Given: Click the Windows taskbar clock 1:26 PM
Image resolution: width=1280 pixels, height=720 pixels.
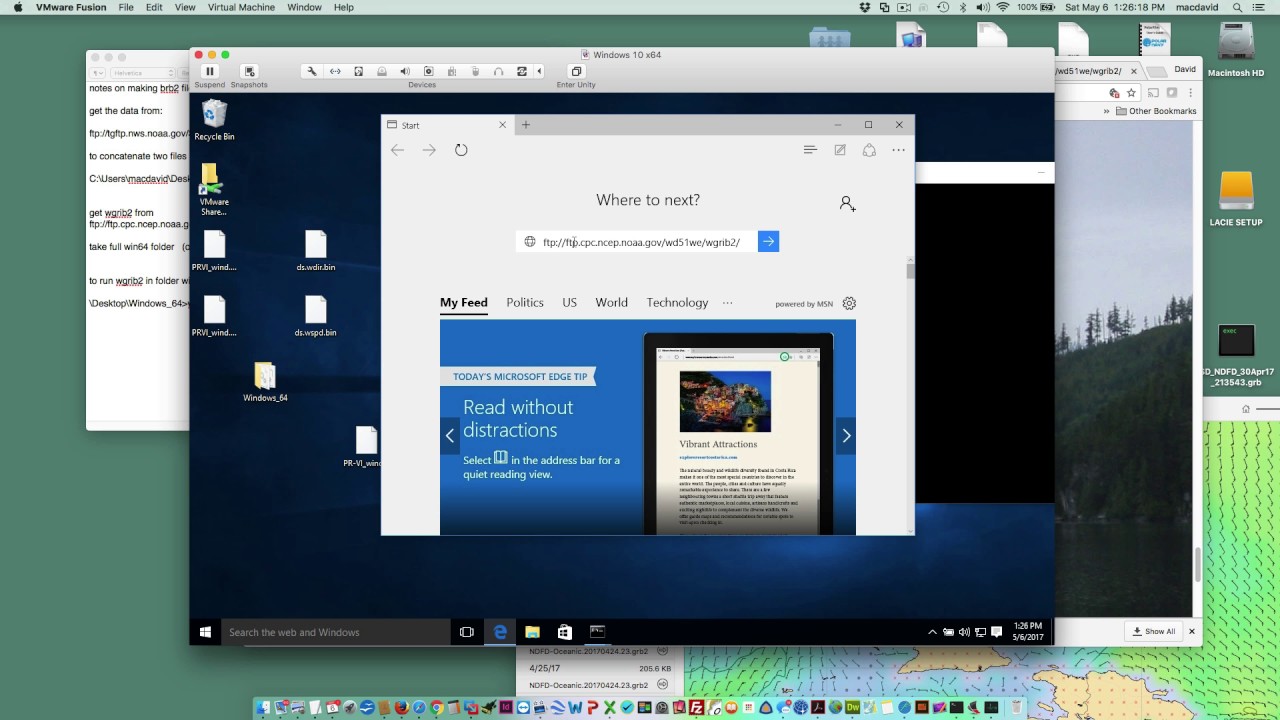Looking at the screenshot, I should tap(1028, 632).
